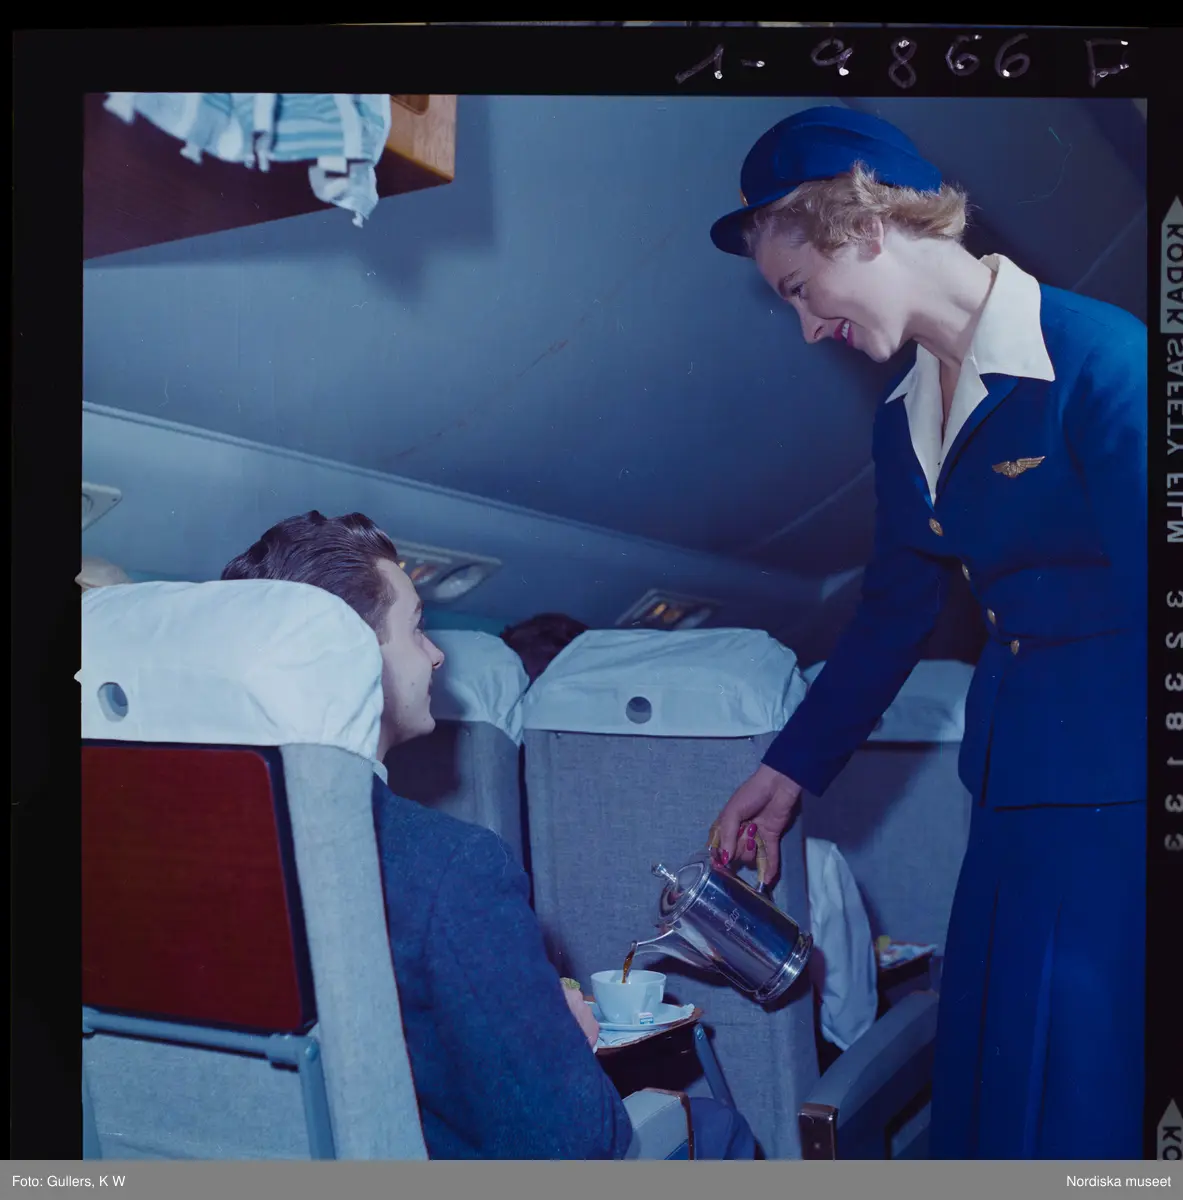
Task: Click the handwritten number 1-9866 F
Action: tap(900, 58)
